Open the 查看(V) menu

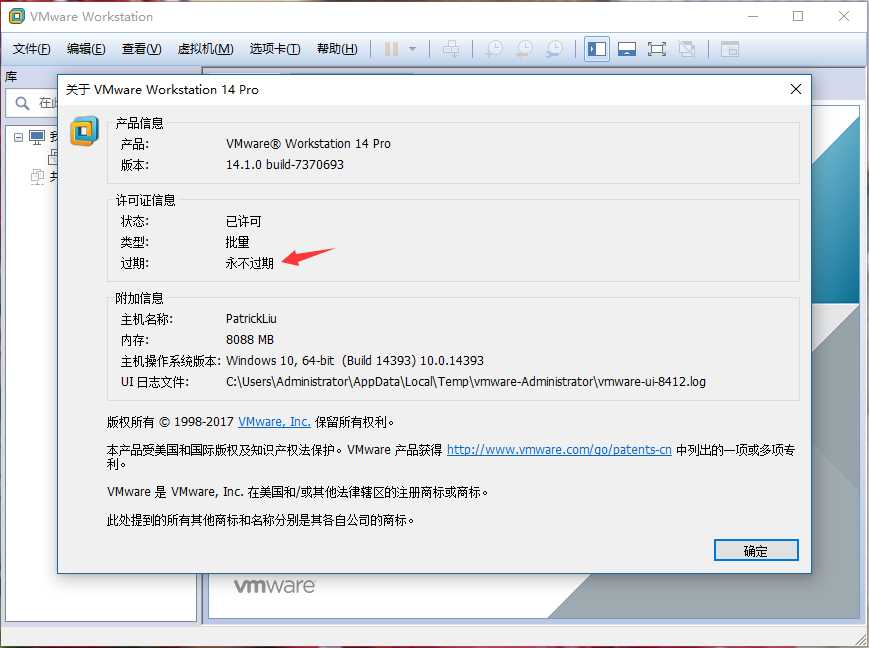(x=141, y=49)
